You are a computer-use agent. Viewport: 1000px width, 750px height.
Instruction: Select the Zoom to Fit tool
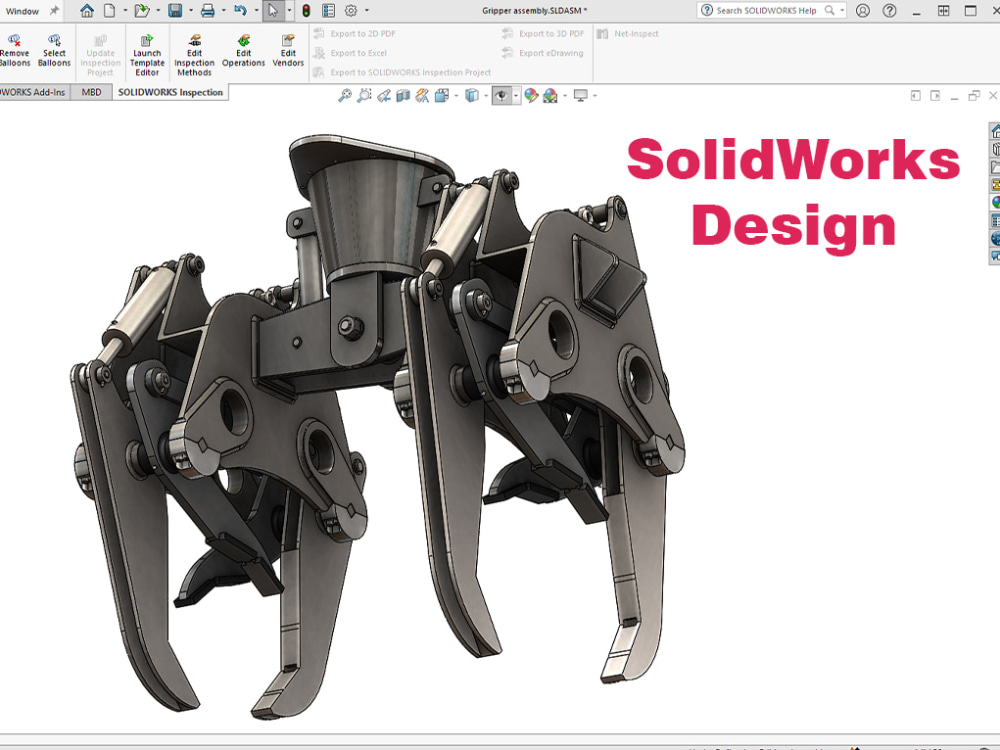346,95
